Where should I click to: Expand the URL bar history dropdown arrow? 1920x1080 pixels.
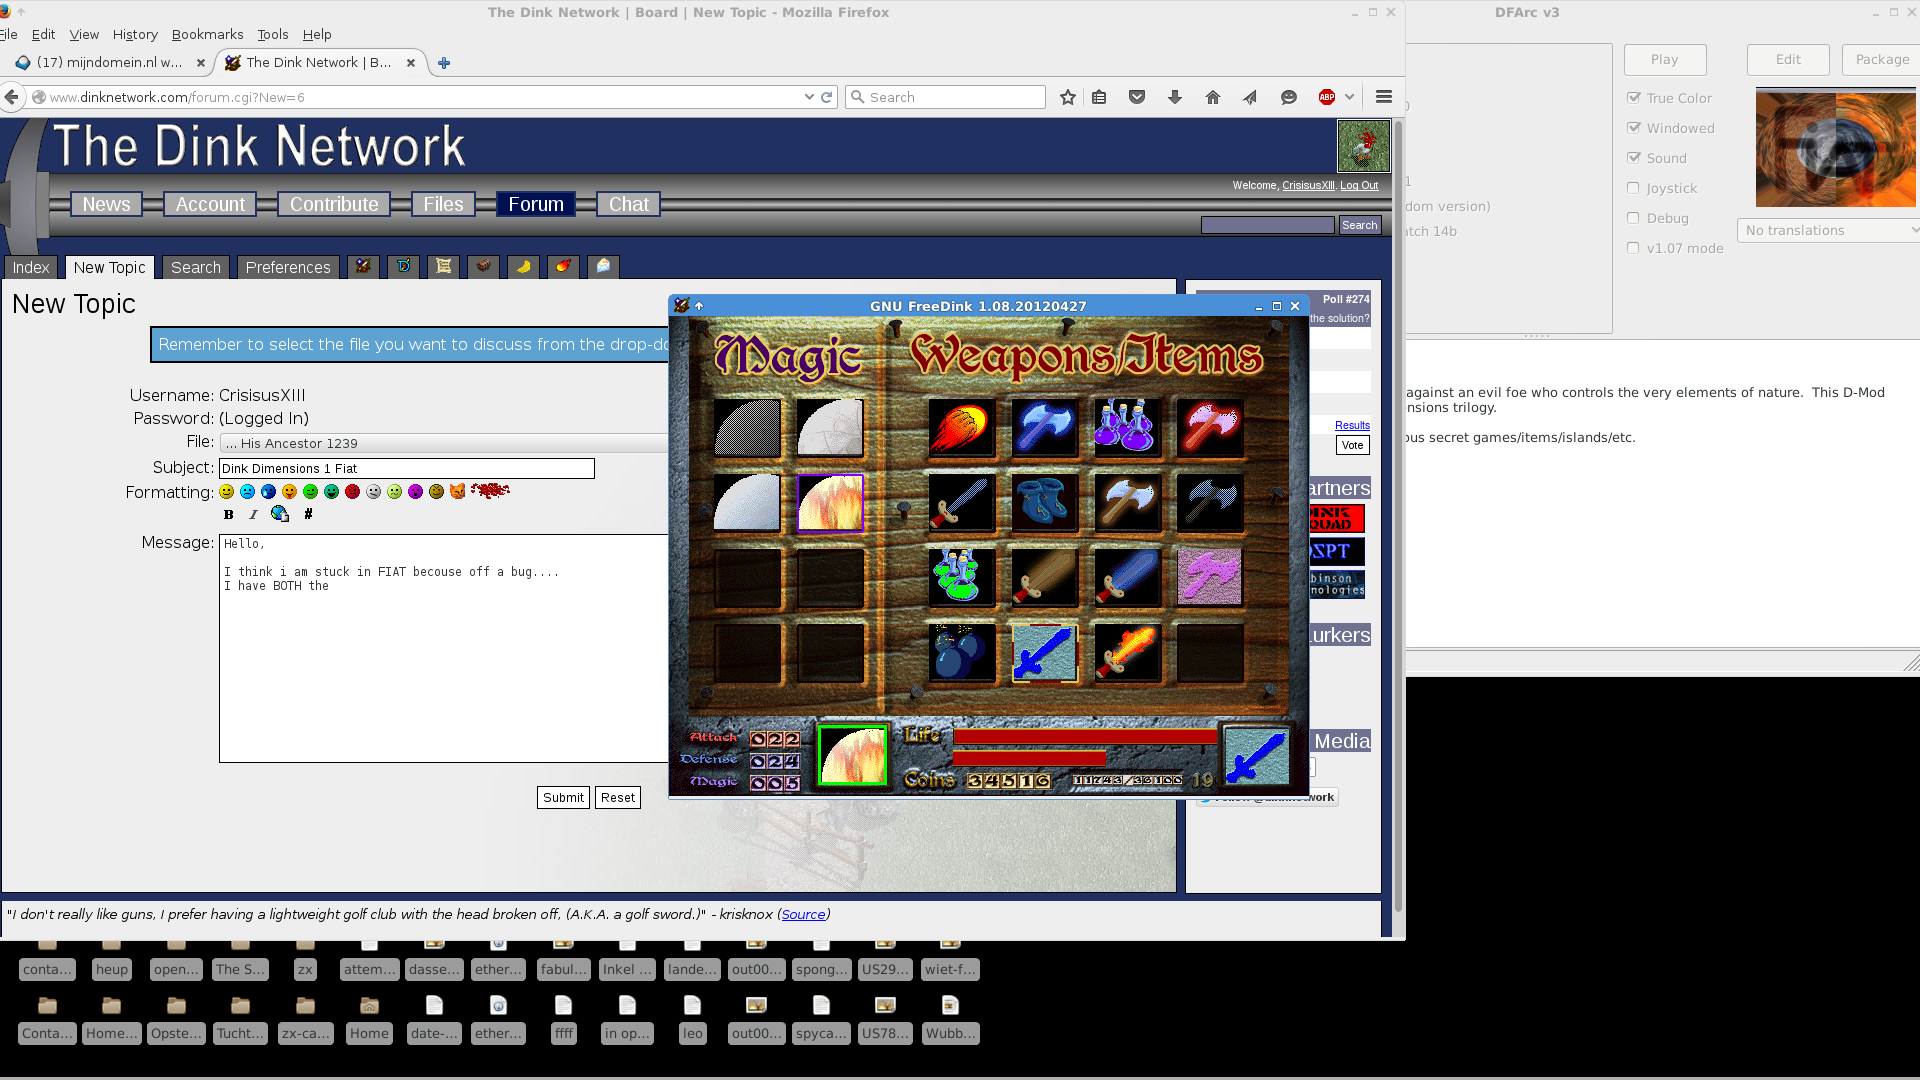point(808,97)
